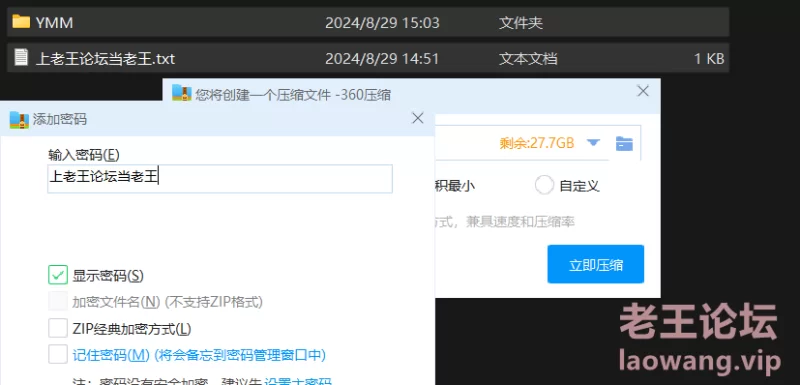Screen dimensions: 800x385
Task: Click the 剩余:27.7GB free space label
Action: click(x=537, y=143)
